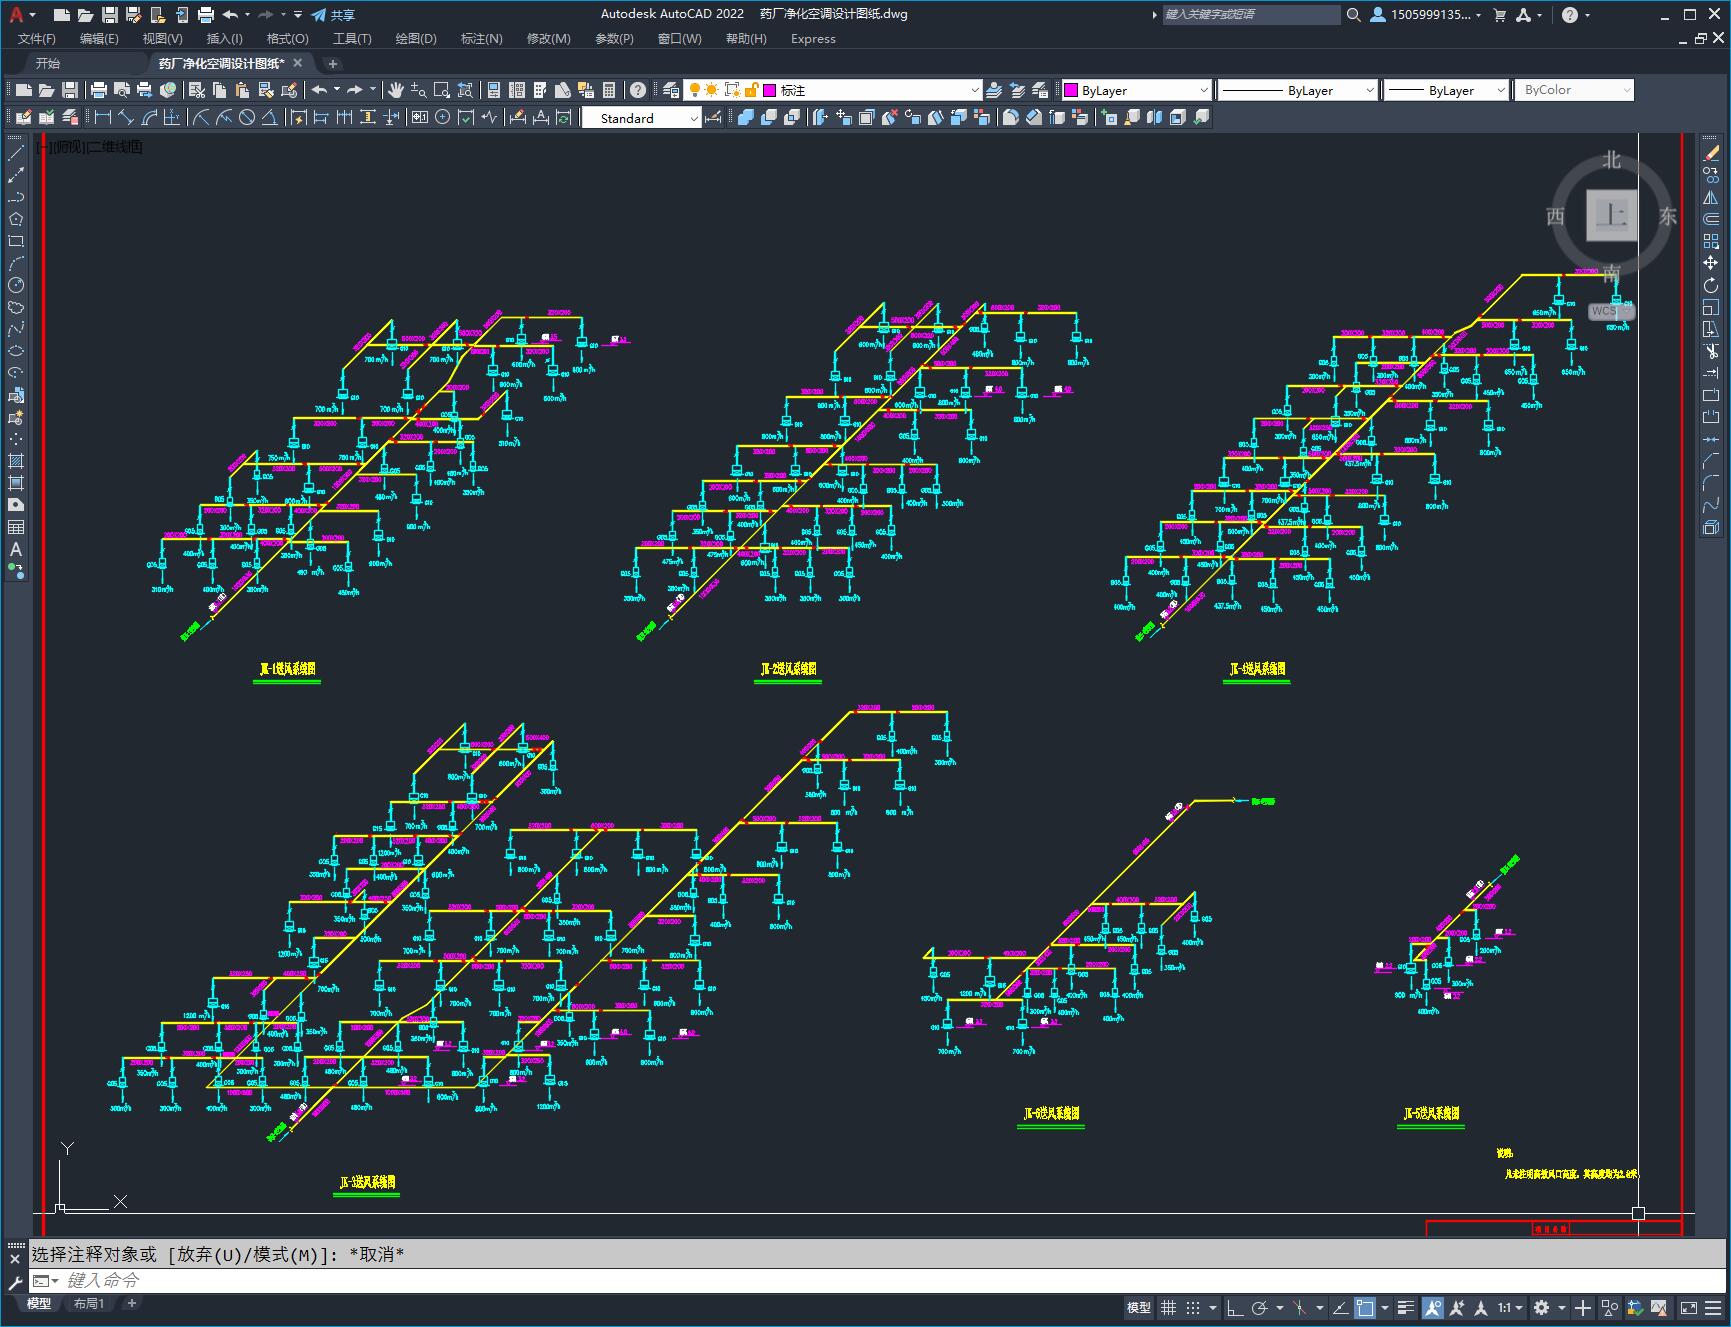This screenshot has height=1327, width=1731.
Task: Toggle 2D object snap in status bar
Action: coord(1365,1307)
